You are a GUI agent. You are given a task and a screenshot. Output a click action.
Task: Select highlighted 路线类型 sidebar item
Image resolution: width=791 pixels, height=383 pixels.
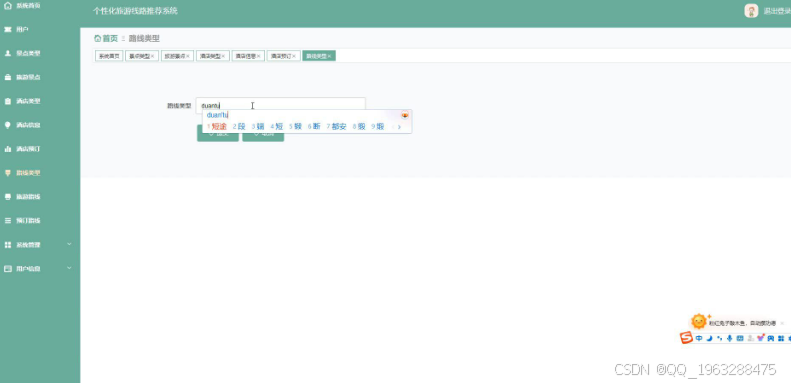tap(28, 173)
